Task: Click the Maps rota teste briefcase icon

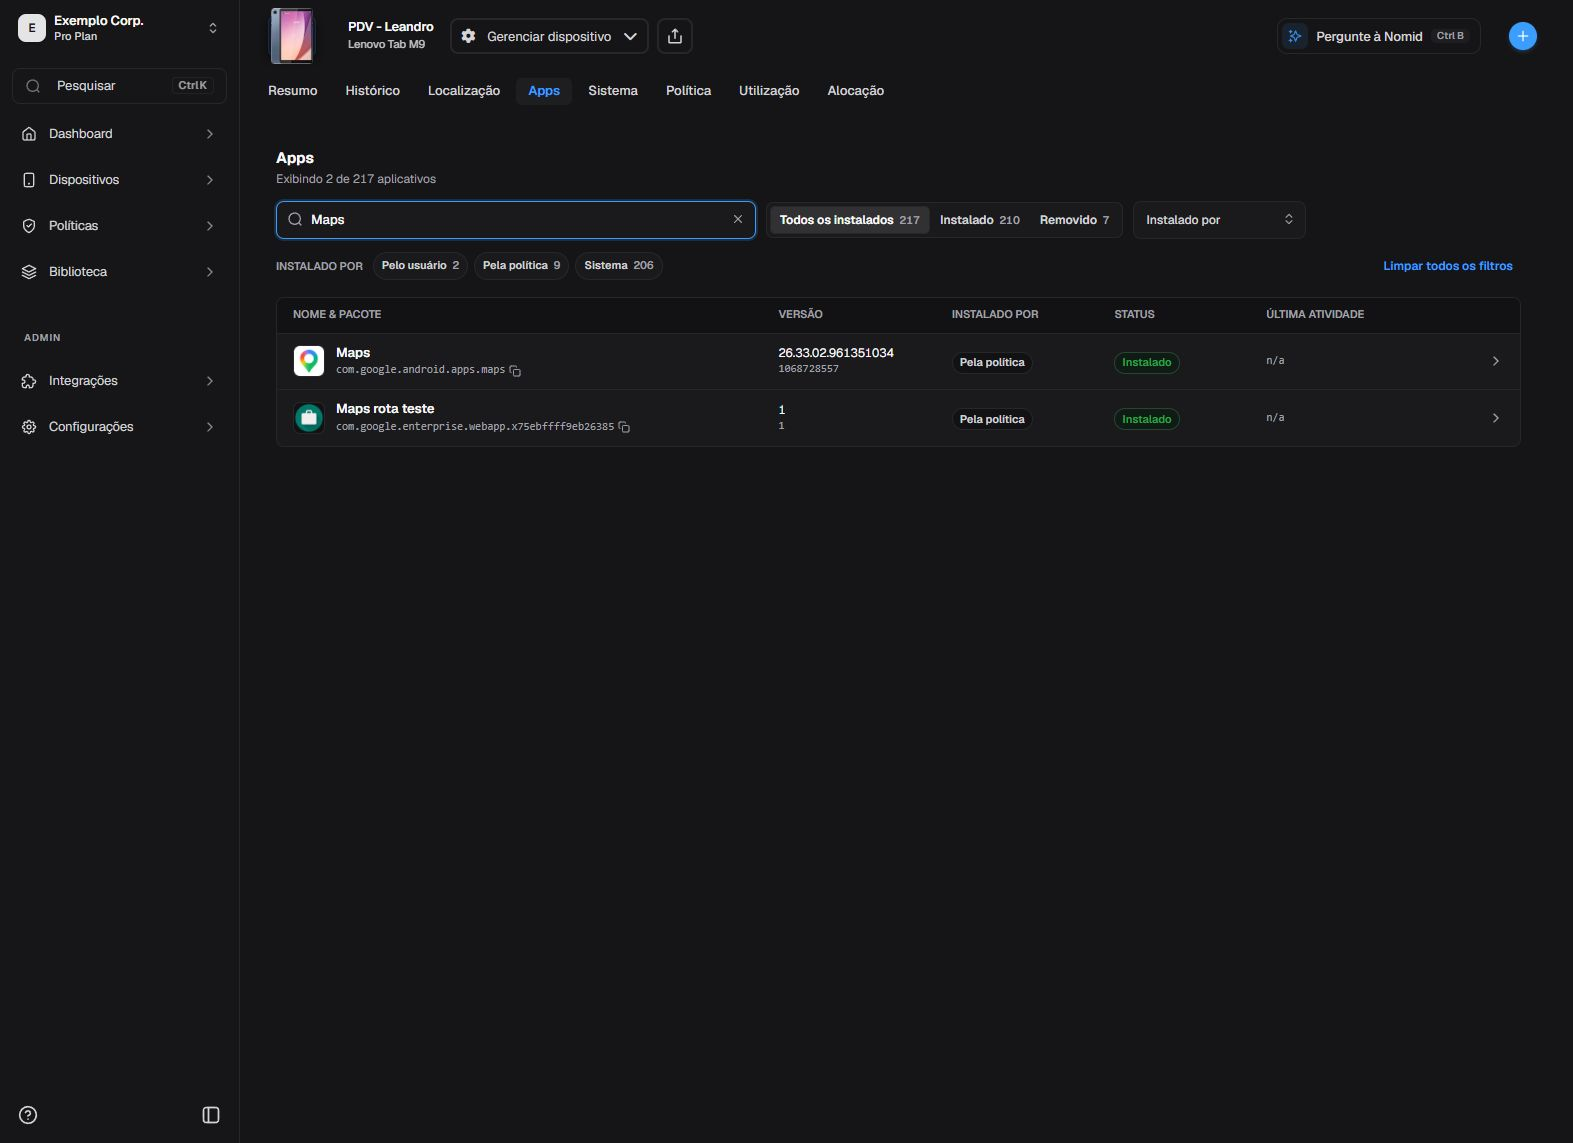Action: pyautogui.click(x=309, y=418)
